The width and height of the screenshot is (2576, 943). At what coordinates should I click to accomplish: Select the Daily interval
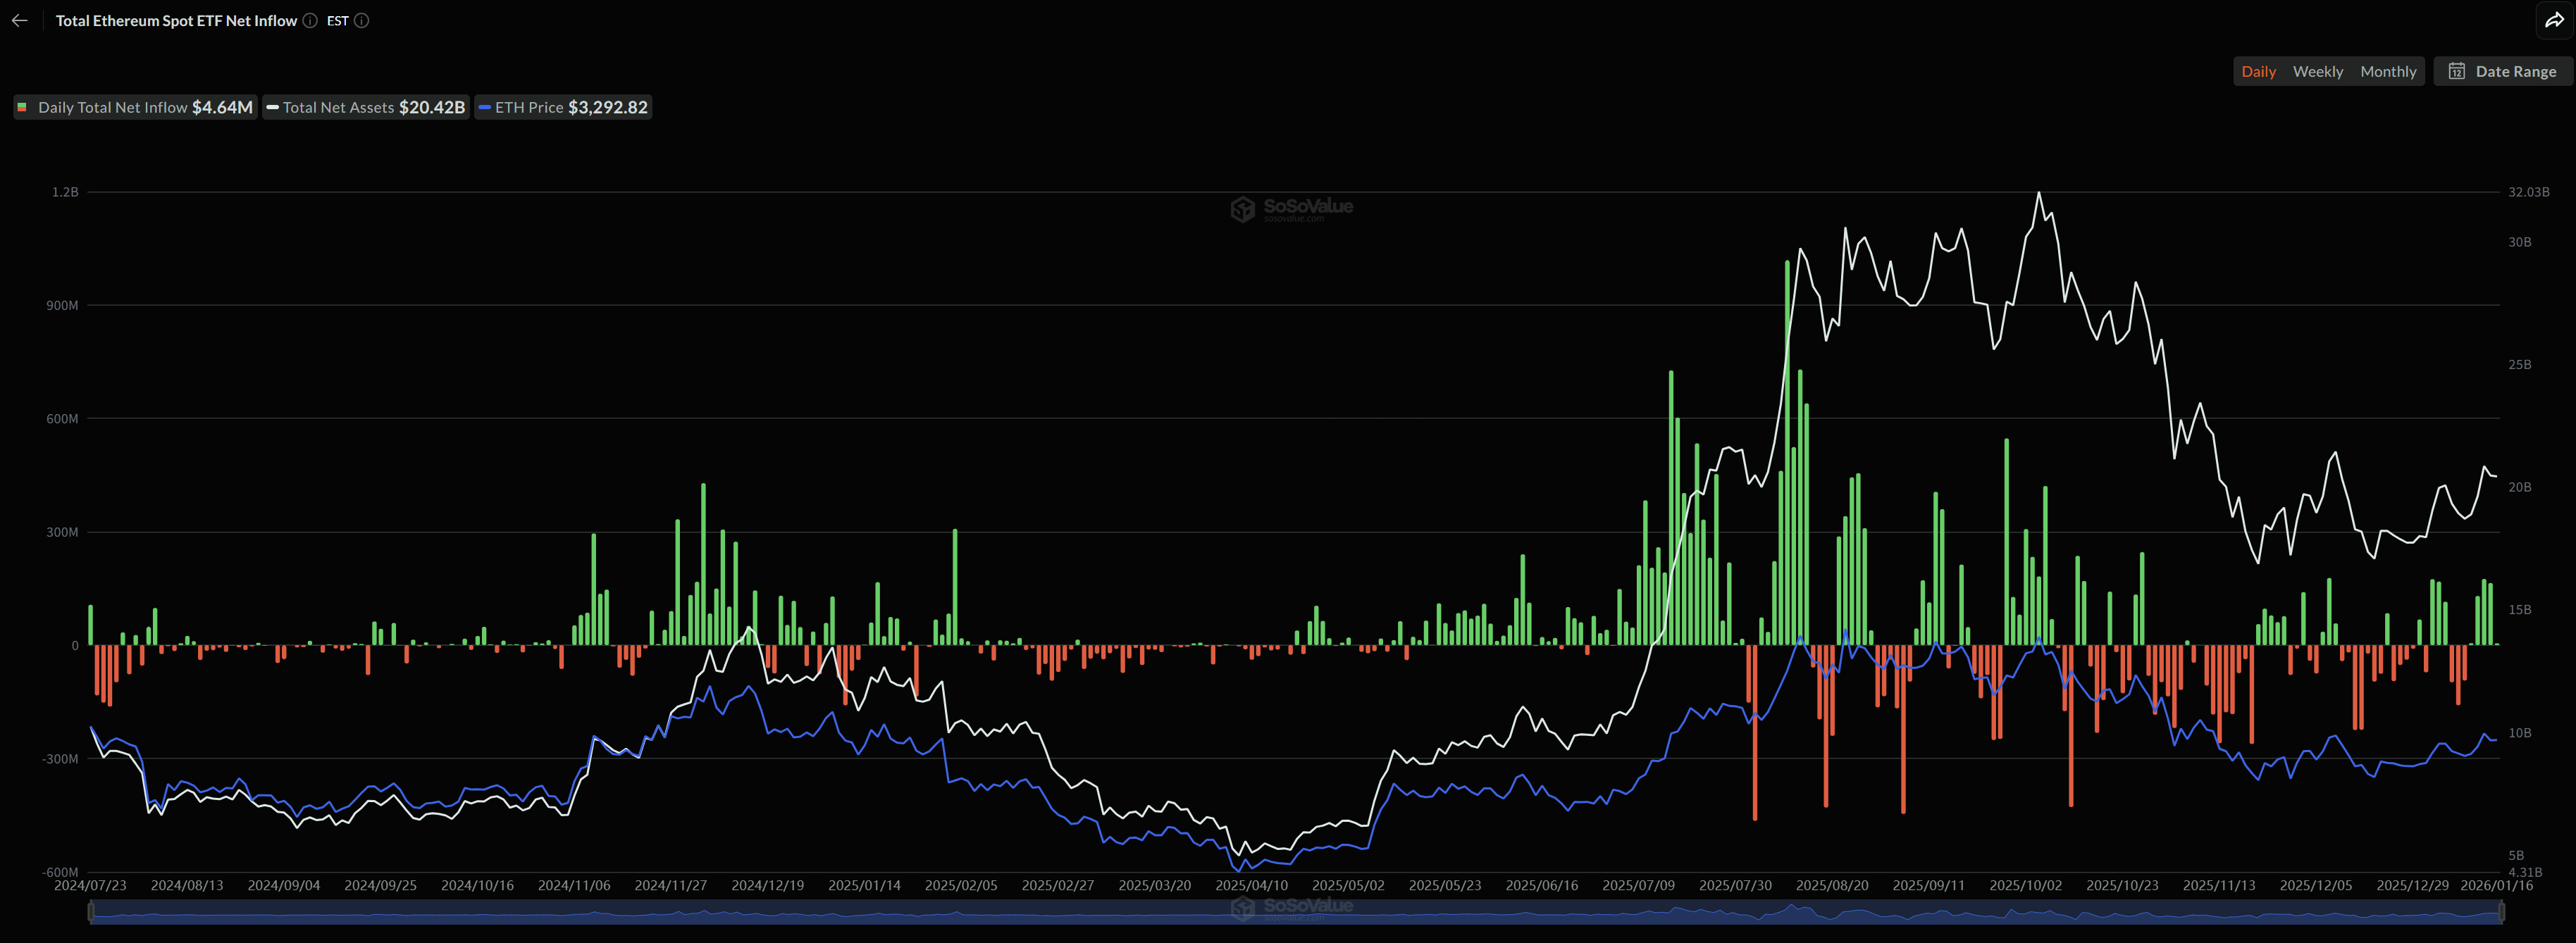pos(2258,71)
